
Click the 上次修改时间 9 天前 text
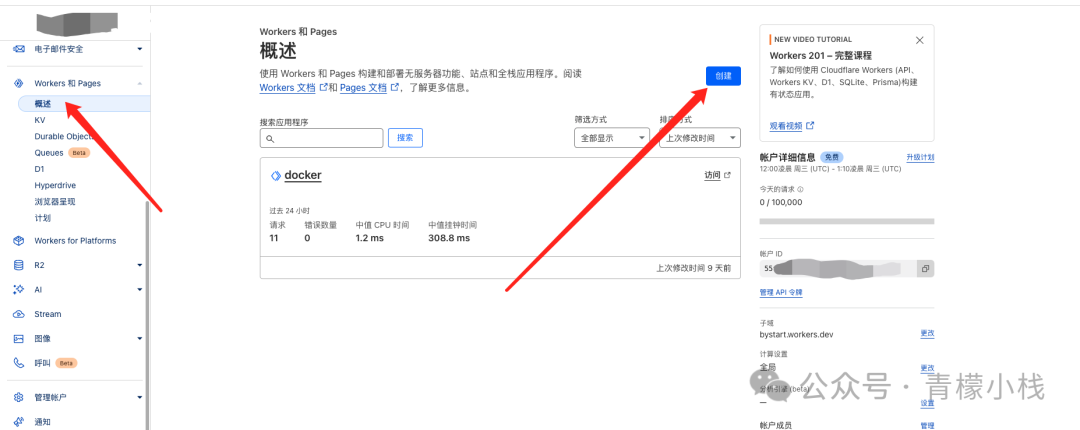click(694, 267)
